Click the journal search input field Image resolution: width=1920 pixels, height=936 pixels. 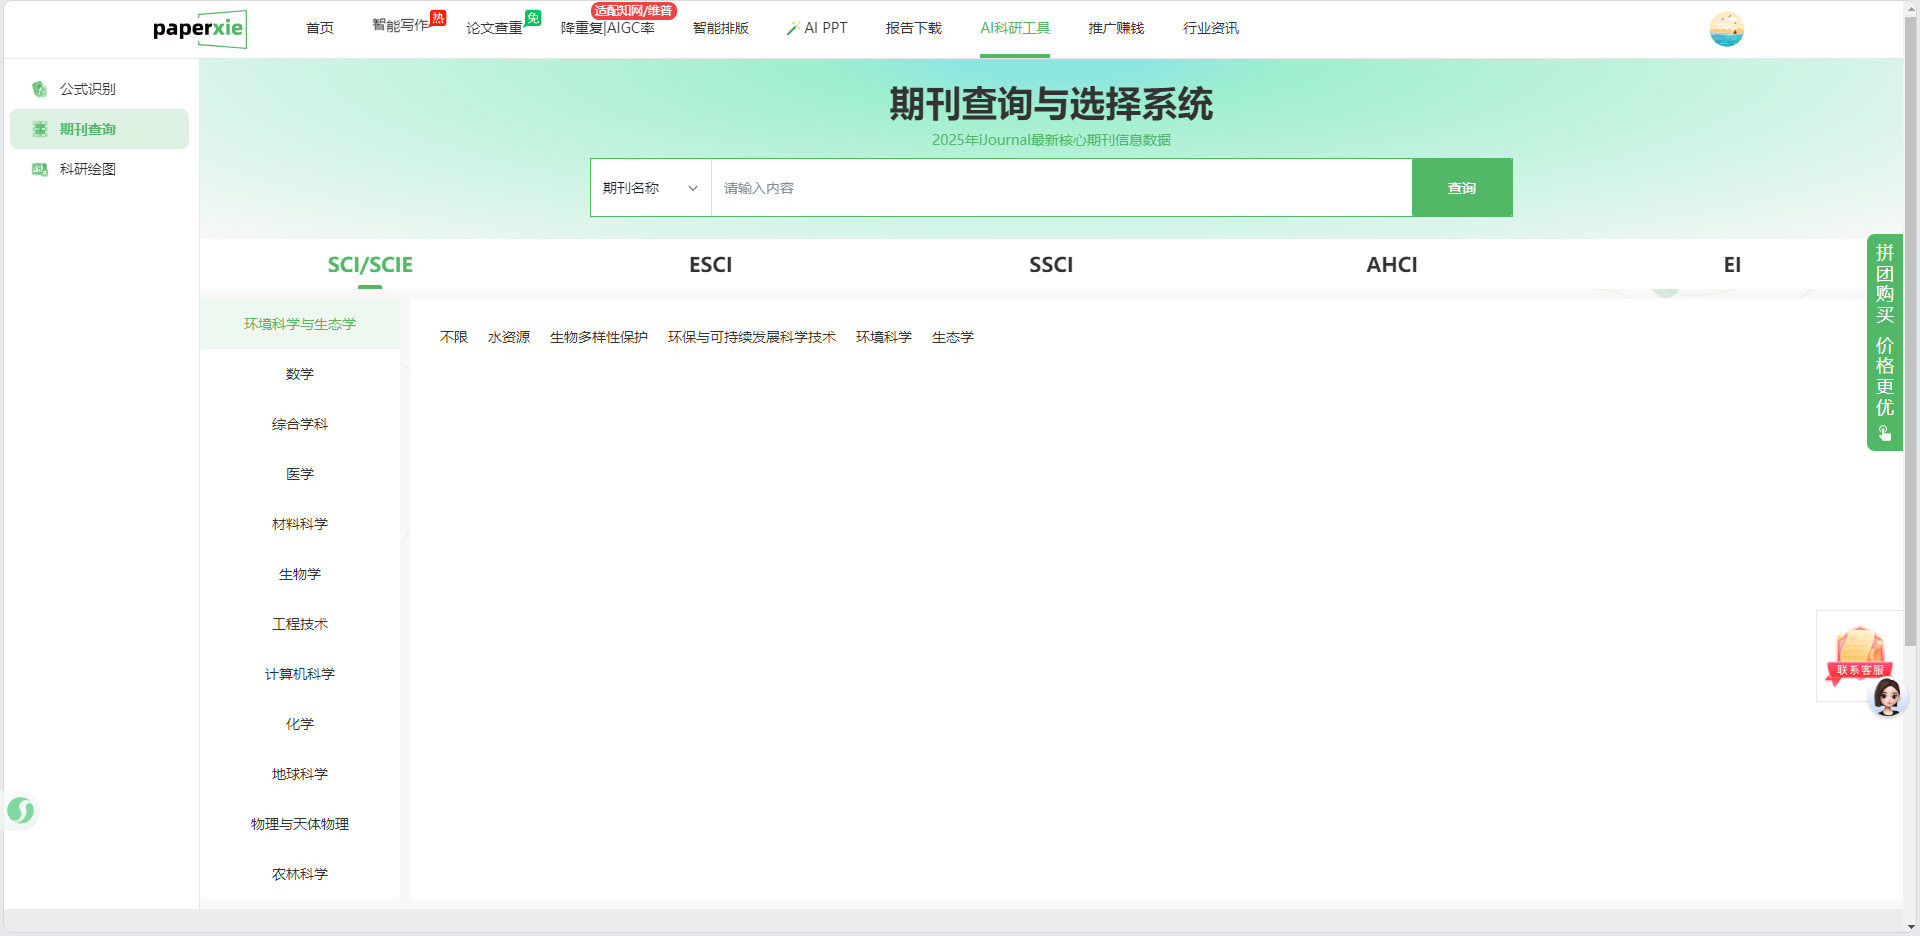[x=1060, y=188]
